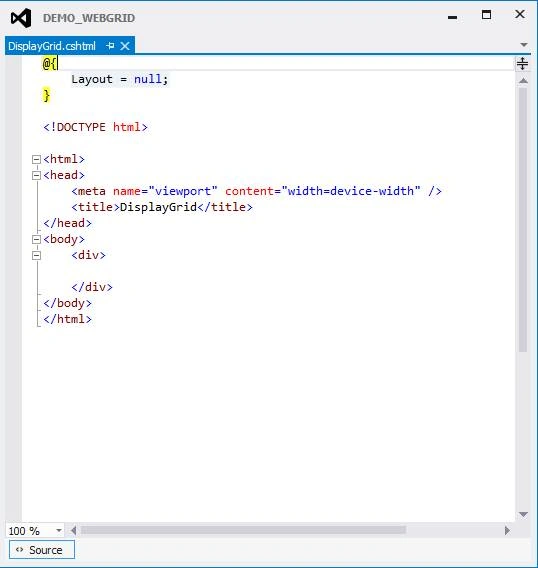Maximize the DEMO_WEBGRID window

(x=487, y=15)
